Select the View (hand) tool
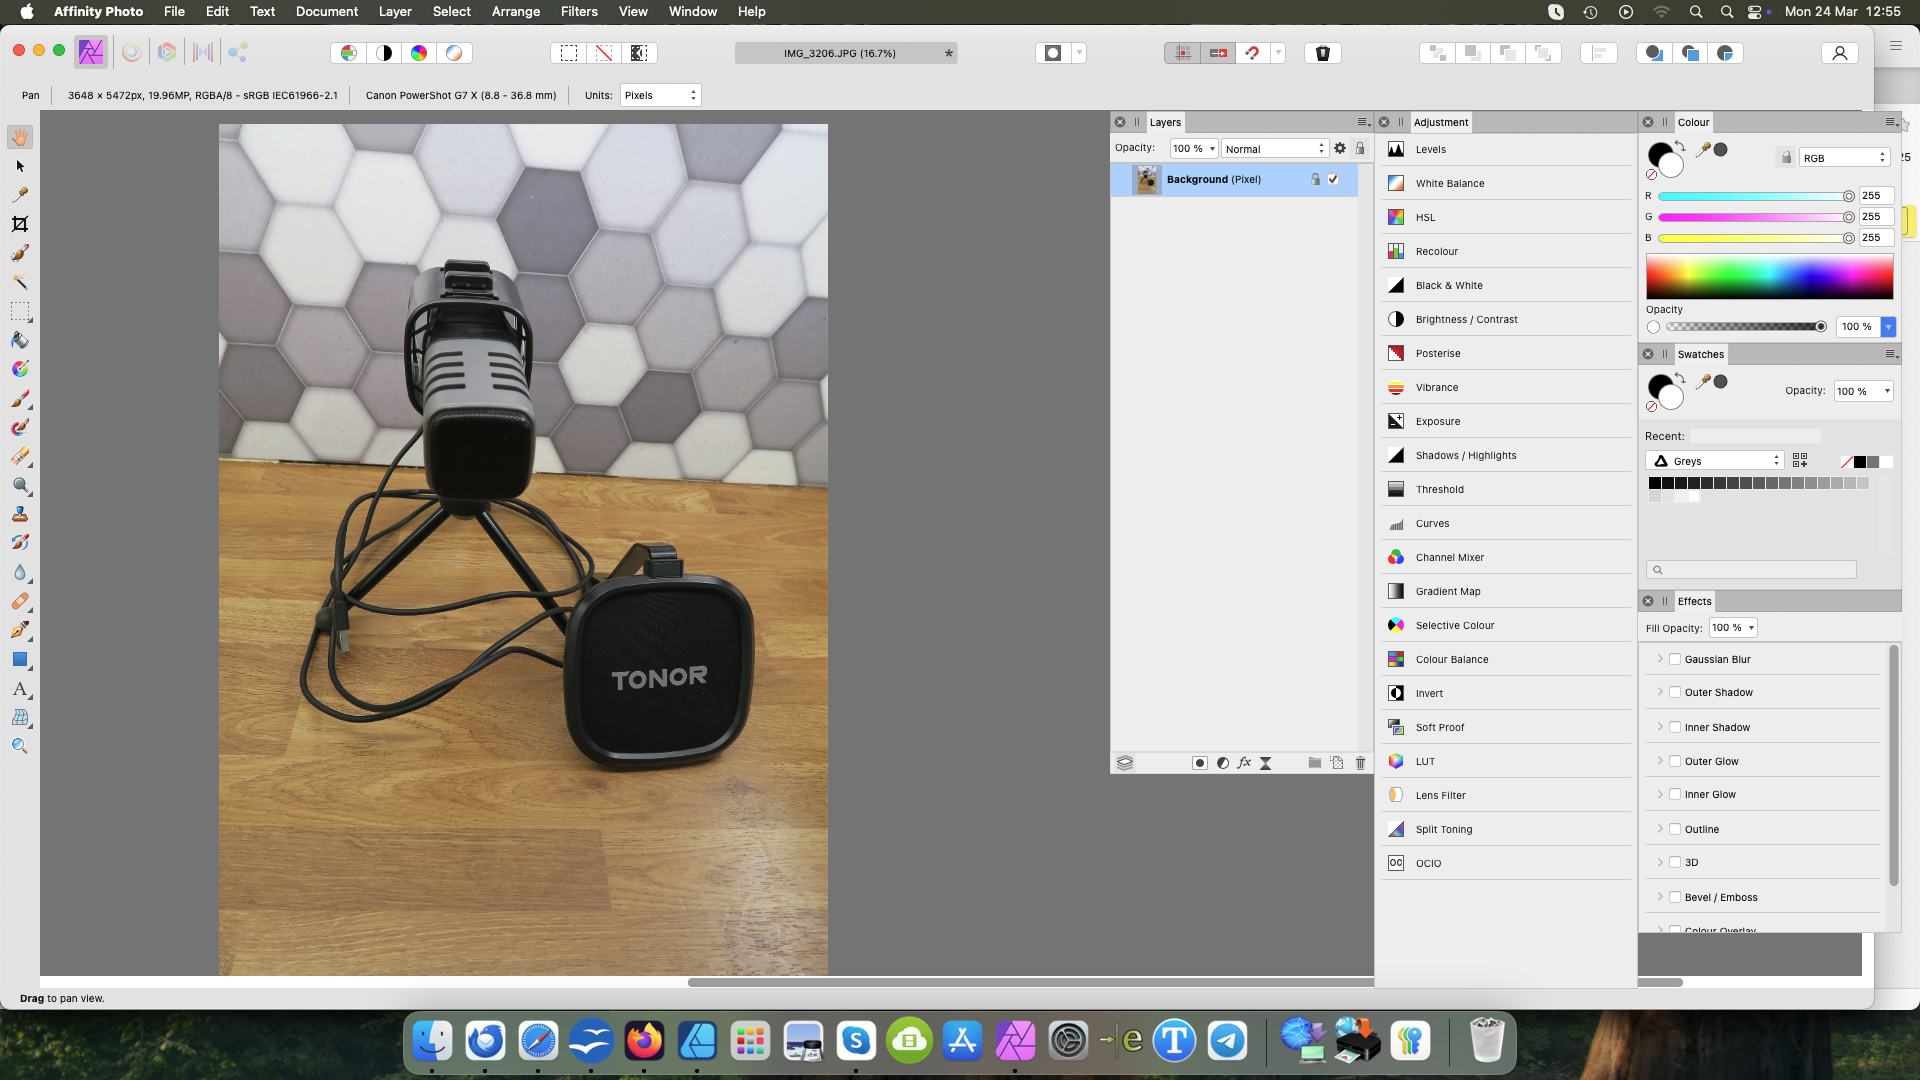The width and height of the screenshot is (1920, 1080). point(20,137)
